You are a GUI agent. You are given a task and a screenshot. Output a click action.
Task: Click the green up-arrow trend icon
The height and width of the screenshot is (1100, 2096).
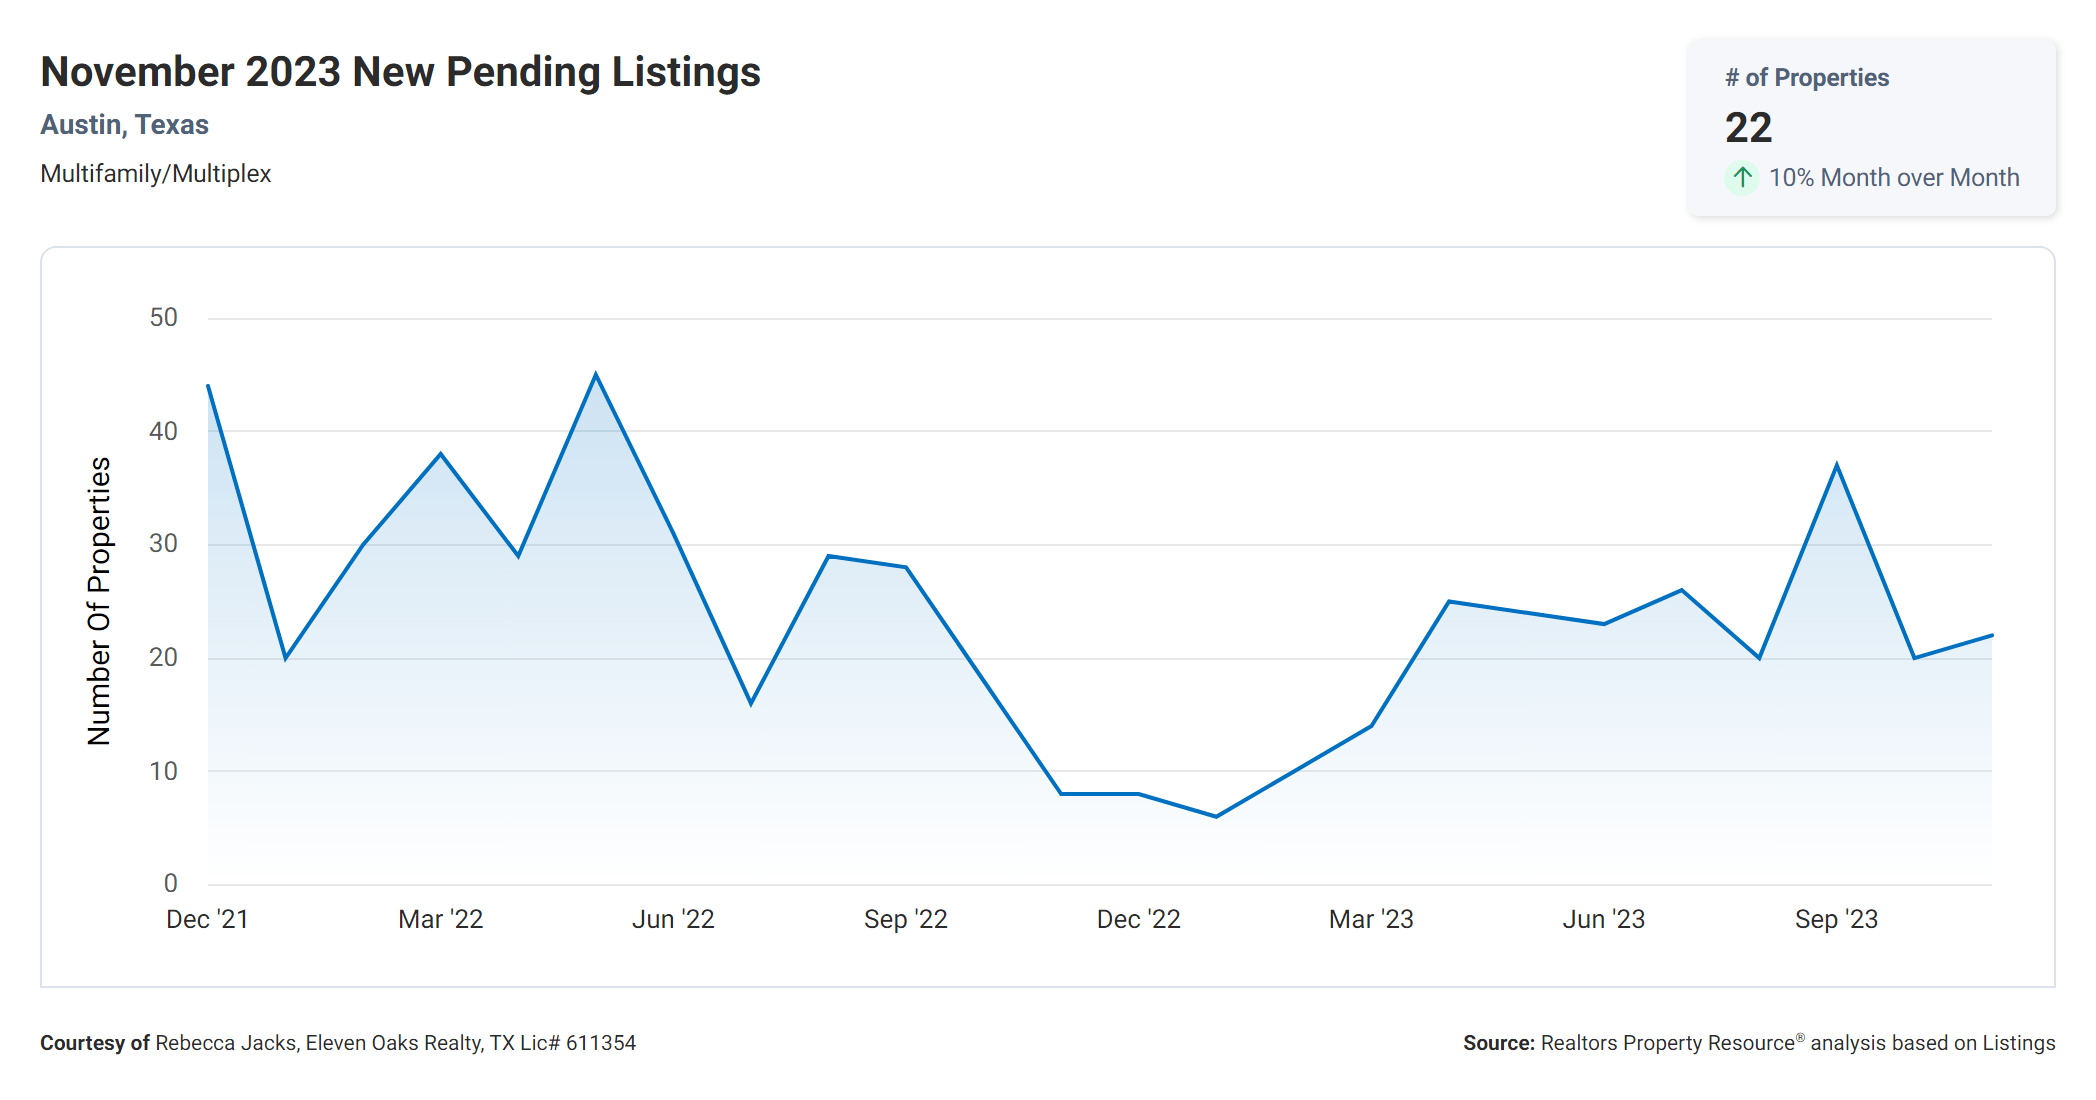[1742, 178]
